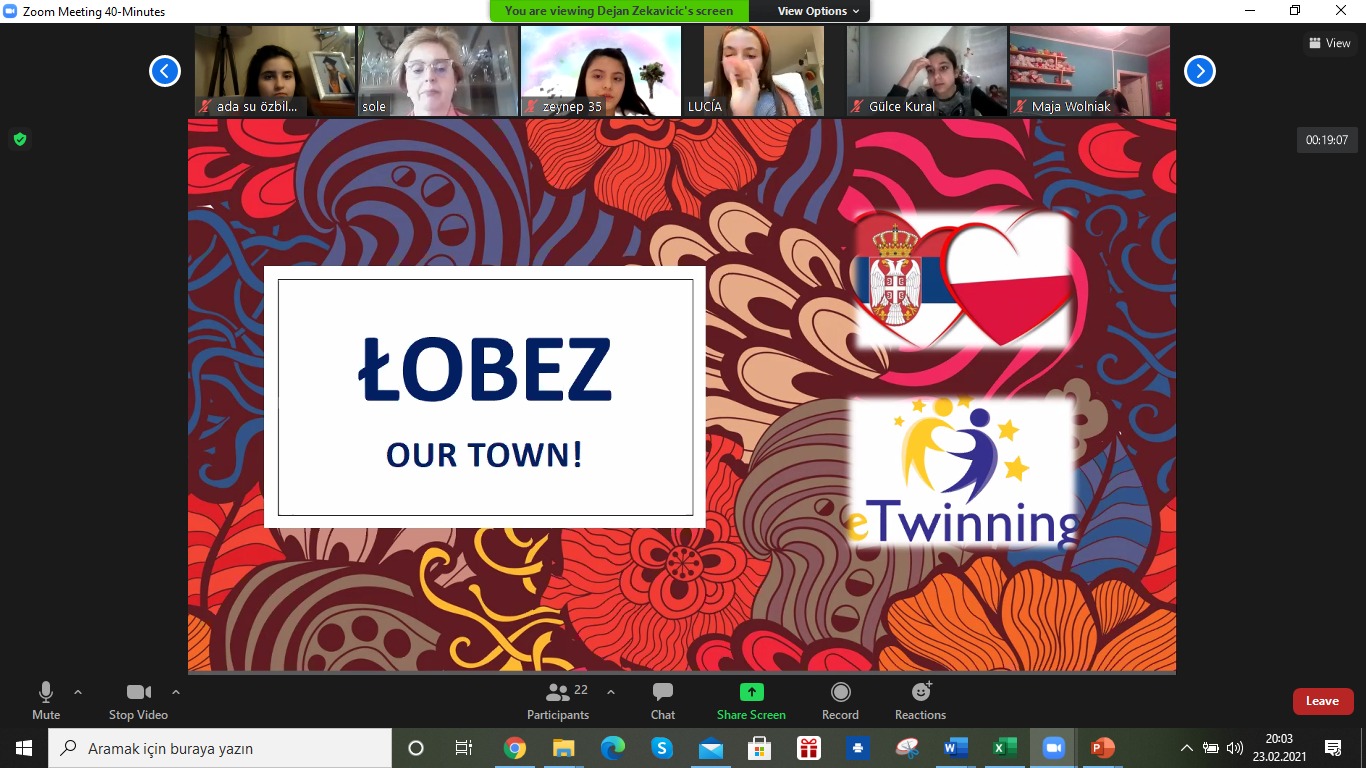
Task: Show previous participants with left arrow
Action: coord(165,71)
